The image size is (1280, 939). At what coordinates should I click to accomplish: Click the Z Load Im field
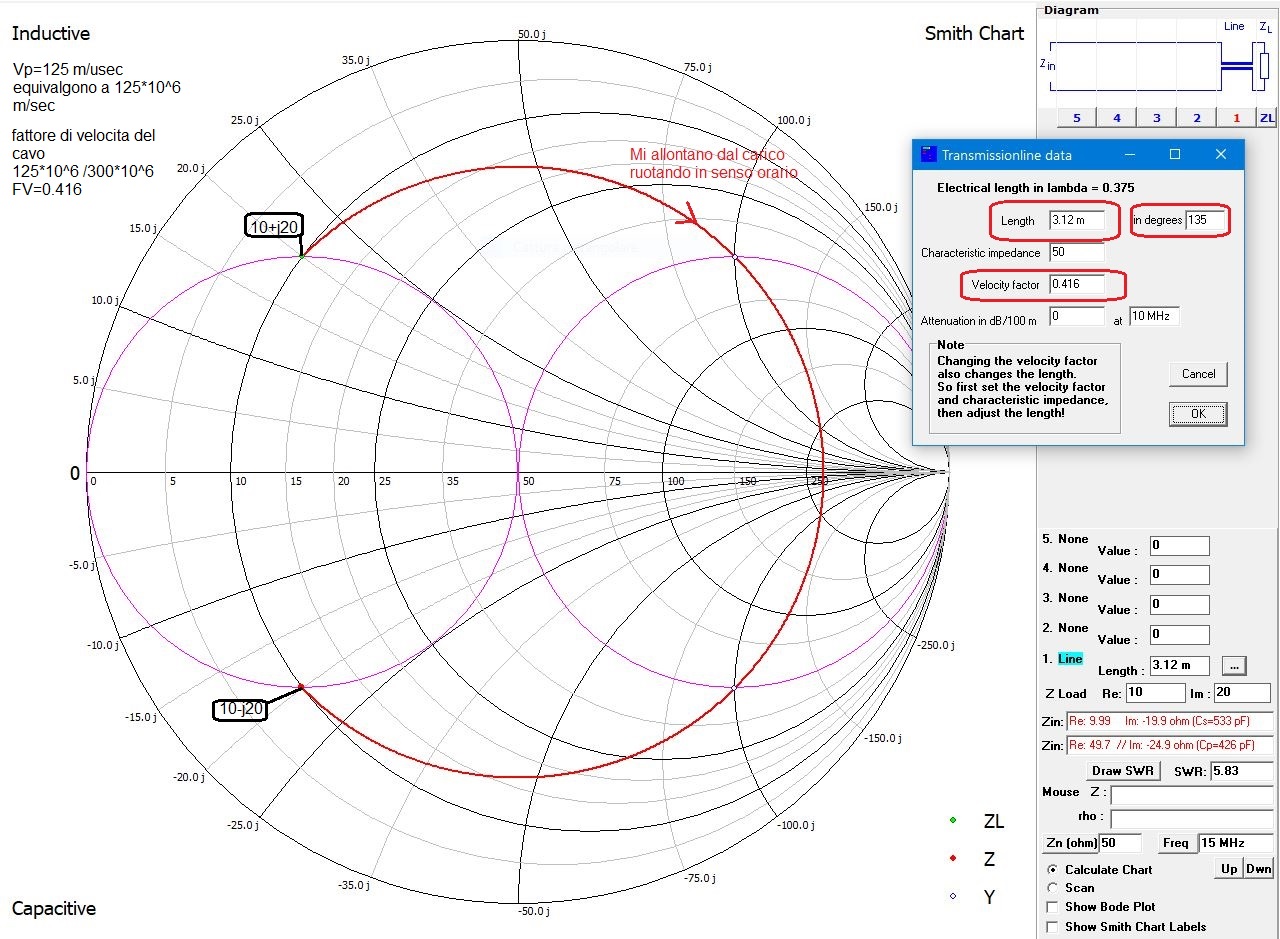click(x=1242, y=693)
